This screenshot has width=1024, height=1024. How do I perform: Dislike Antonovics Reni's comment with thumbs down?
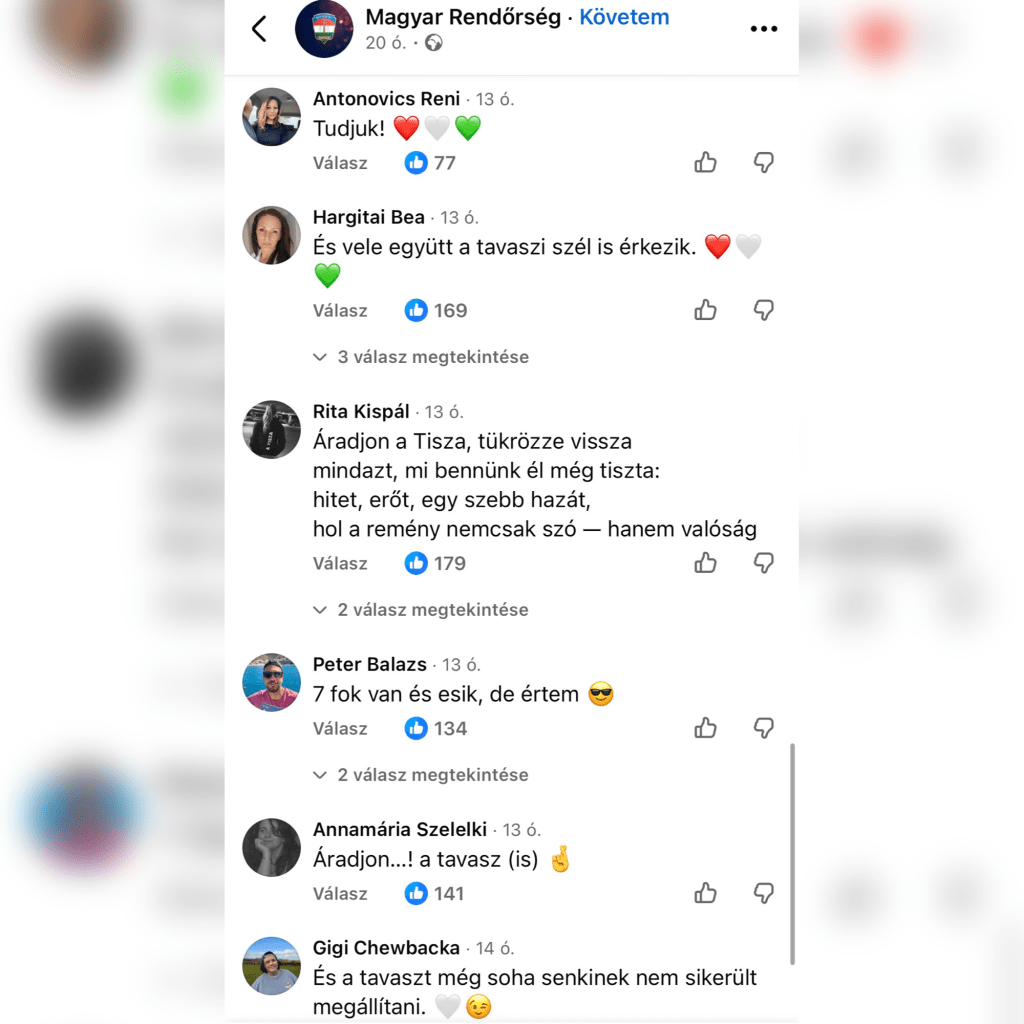tap(763, 162)
